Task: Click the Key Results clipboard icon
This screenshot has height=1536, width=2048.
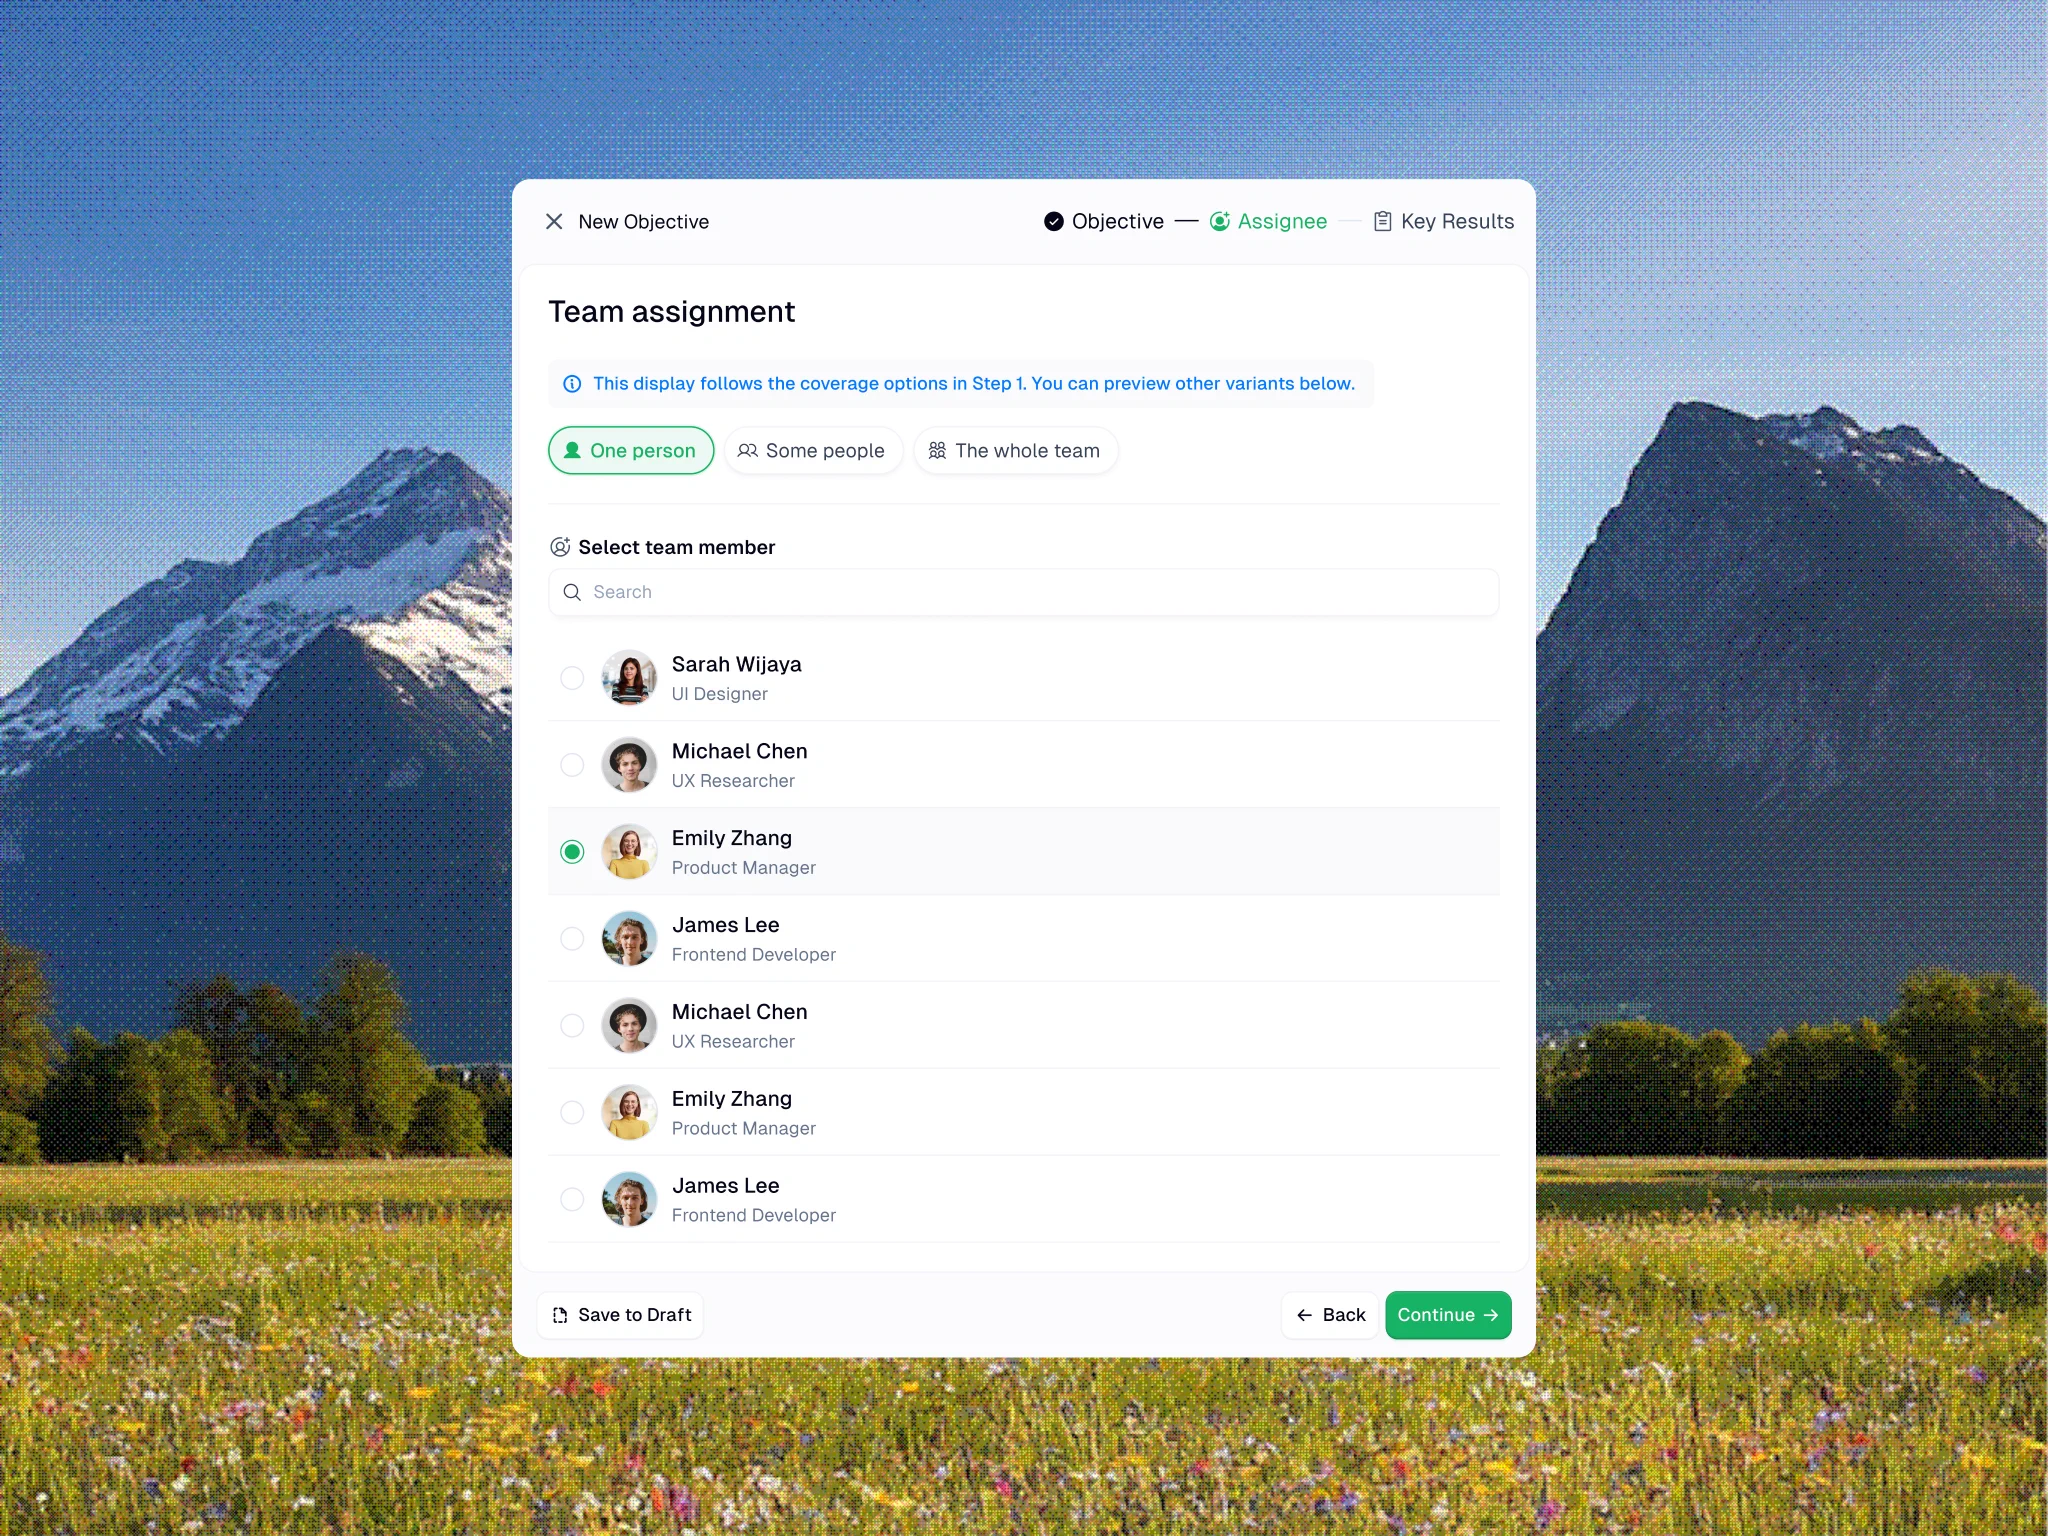Action: click(1382, 221)
